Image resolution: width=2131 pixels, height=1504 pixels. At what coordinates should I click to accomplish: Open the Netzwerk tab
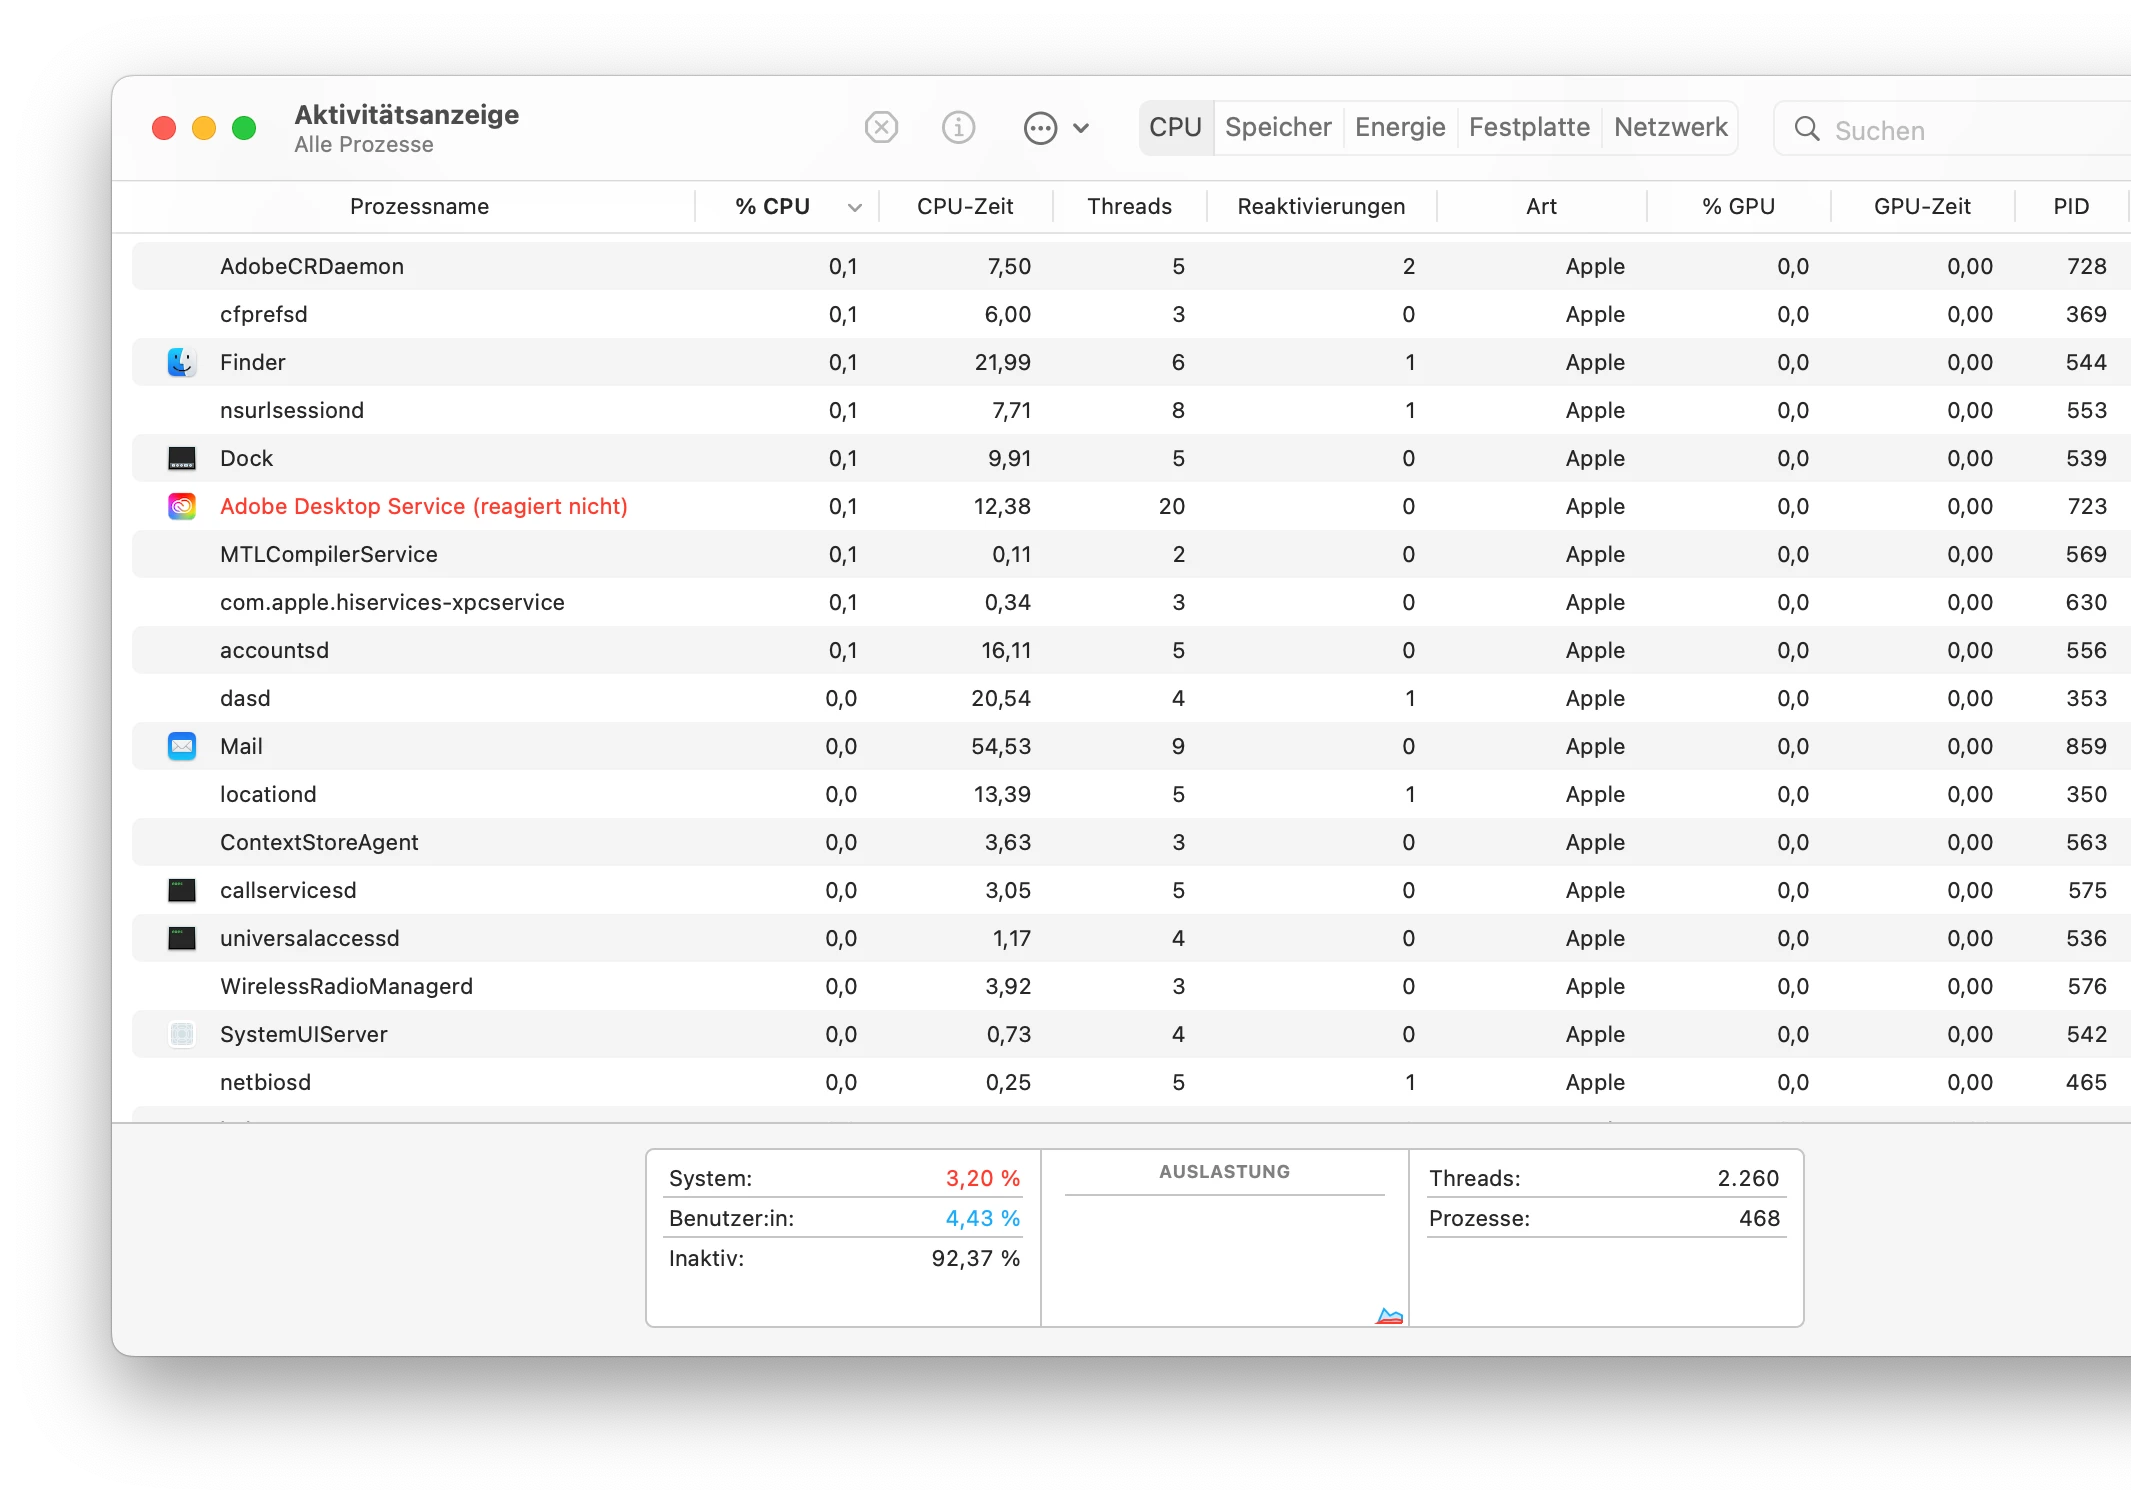[1669, 128]
